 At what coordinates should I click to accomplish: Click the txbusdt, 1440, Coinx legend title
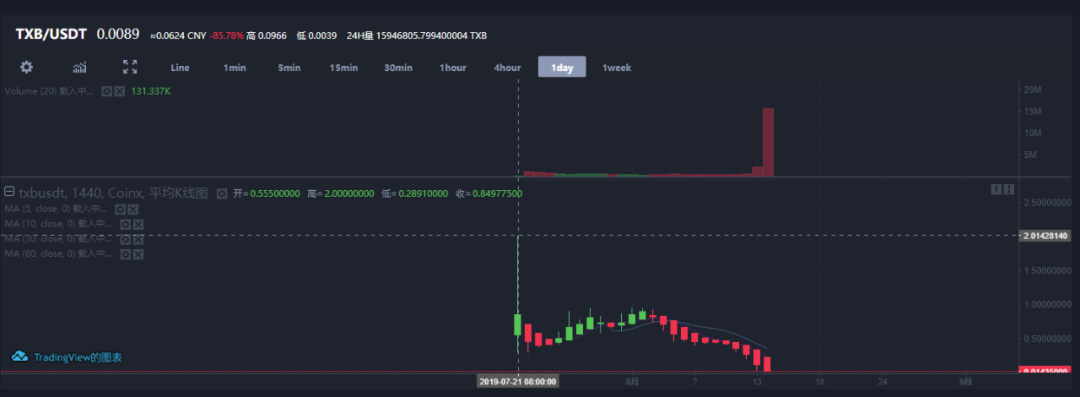tap(114, 194)
